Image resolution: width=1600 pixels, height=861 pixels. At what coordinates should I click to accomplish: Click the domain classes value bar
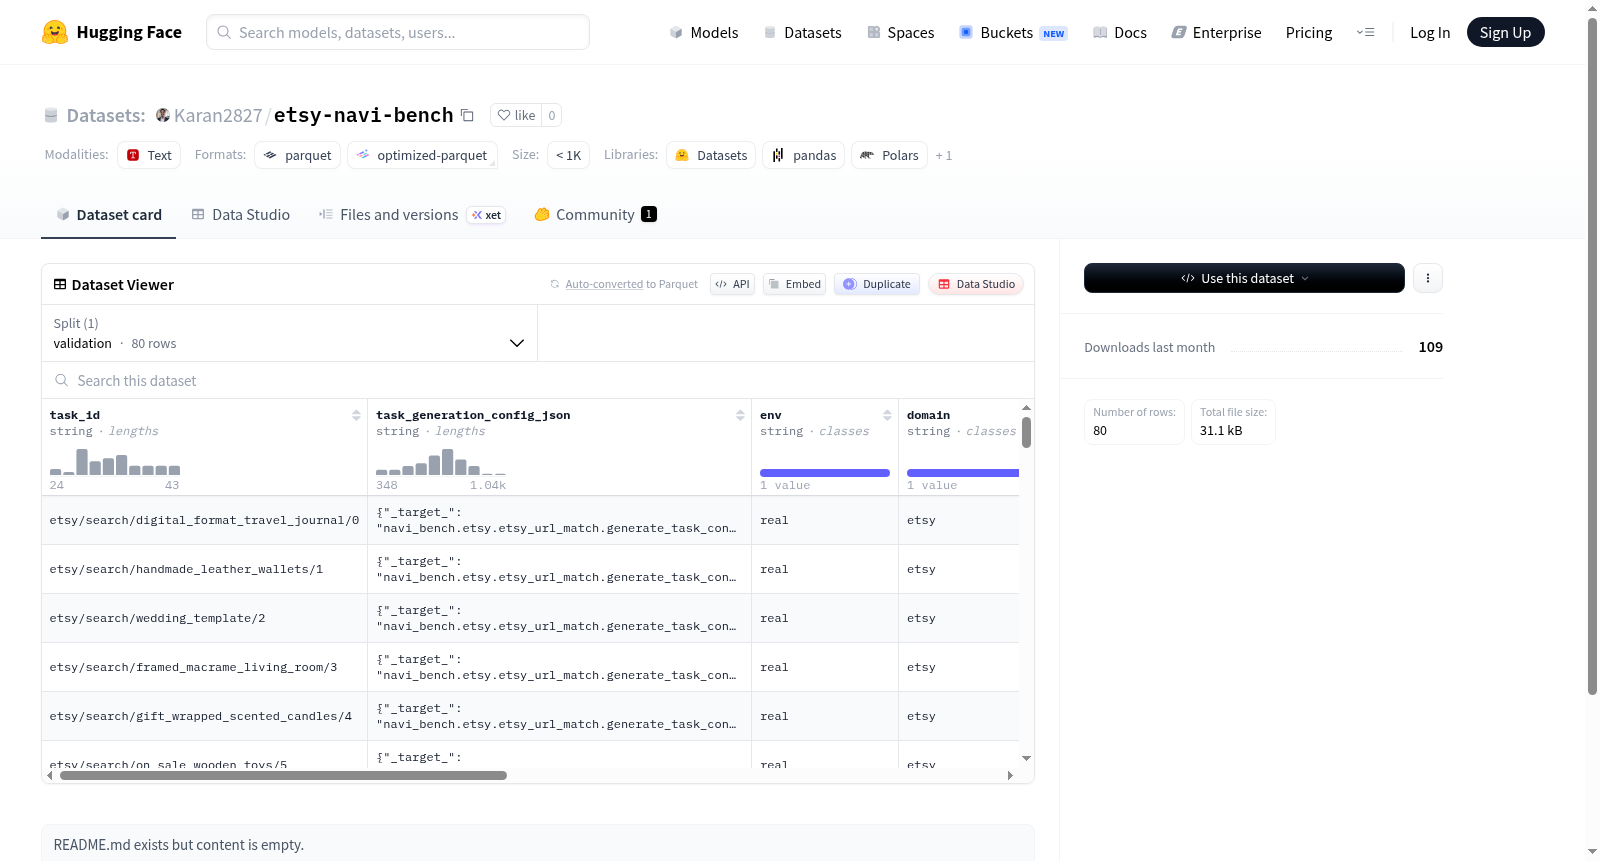pos(963,473)
